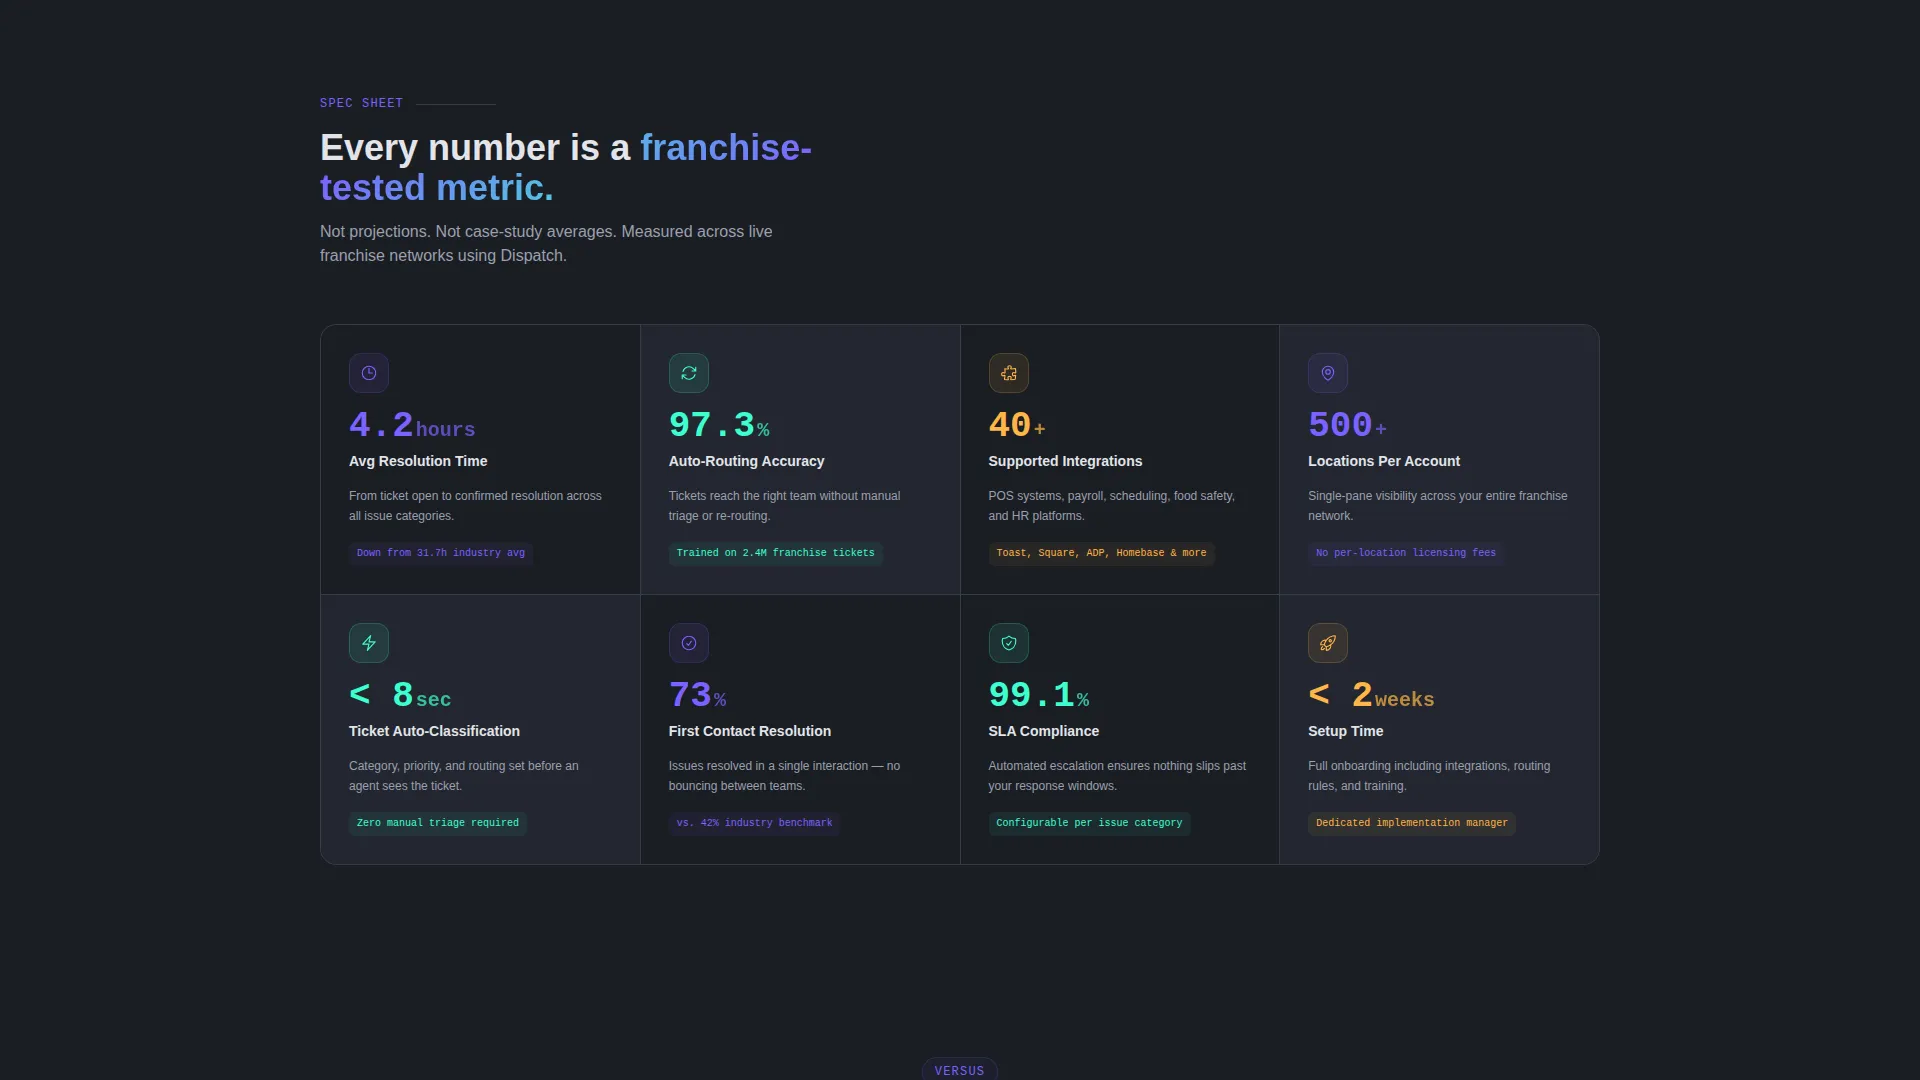Click the '99.1%' metric value
Viewport: 1920px width, 1080px height.
tap(1039, 695)
